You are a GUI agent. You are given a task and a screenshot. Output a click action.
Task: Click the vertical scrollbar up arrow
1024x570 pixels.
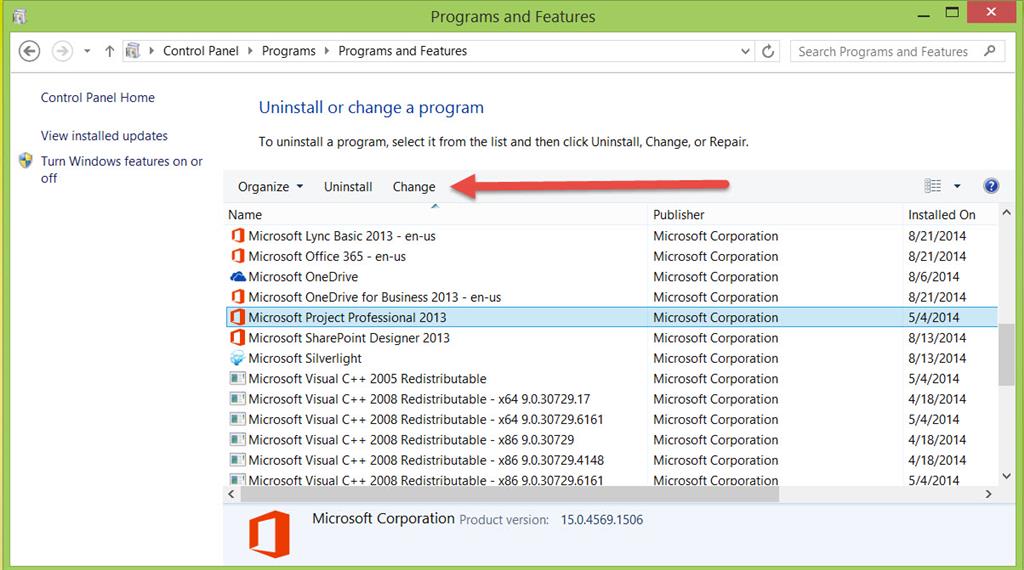click(1006, 213)
